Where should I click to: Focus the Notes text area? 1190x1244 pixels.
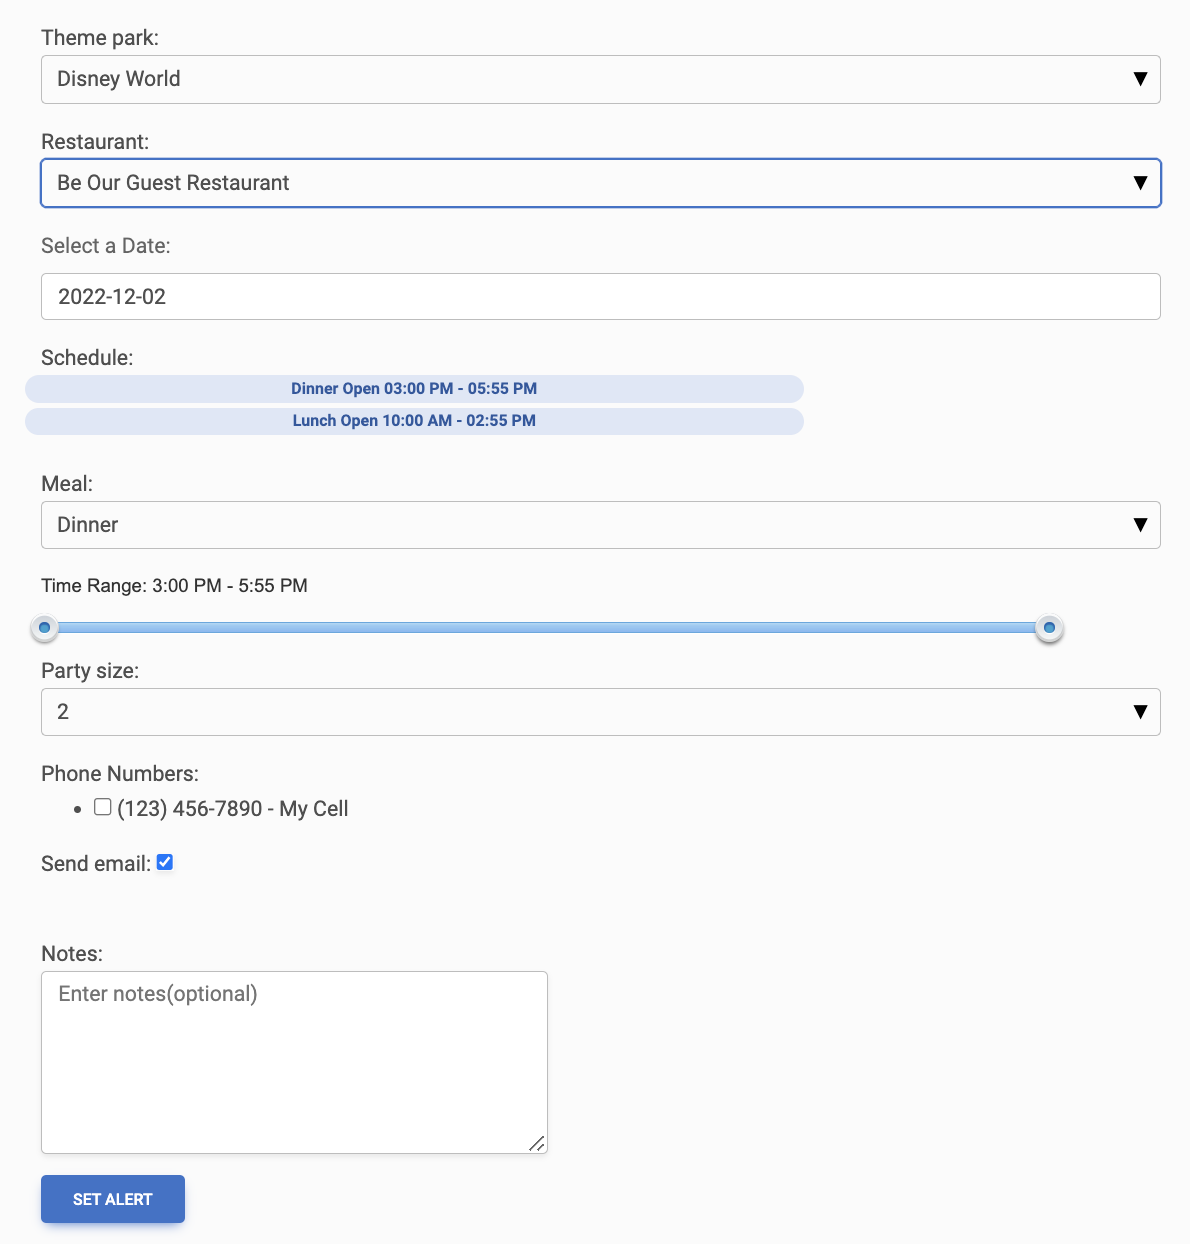pos(294,1062)
